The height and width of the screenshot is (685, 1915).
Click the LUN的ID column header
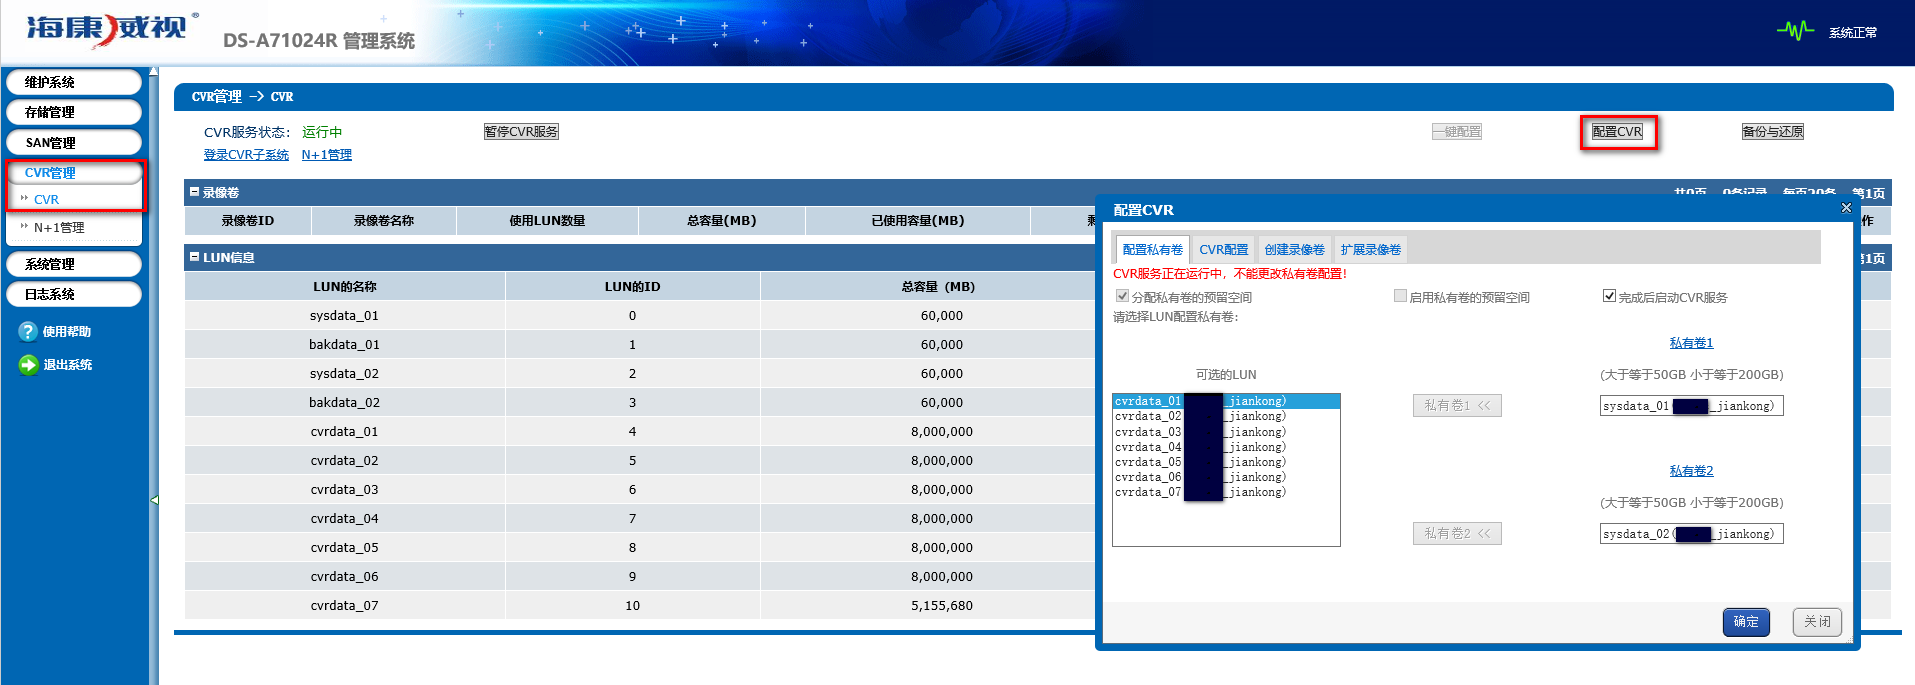point(632,286)
